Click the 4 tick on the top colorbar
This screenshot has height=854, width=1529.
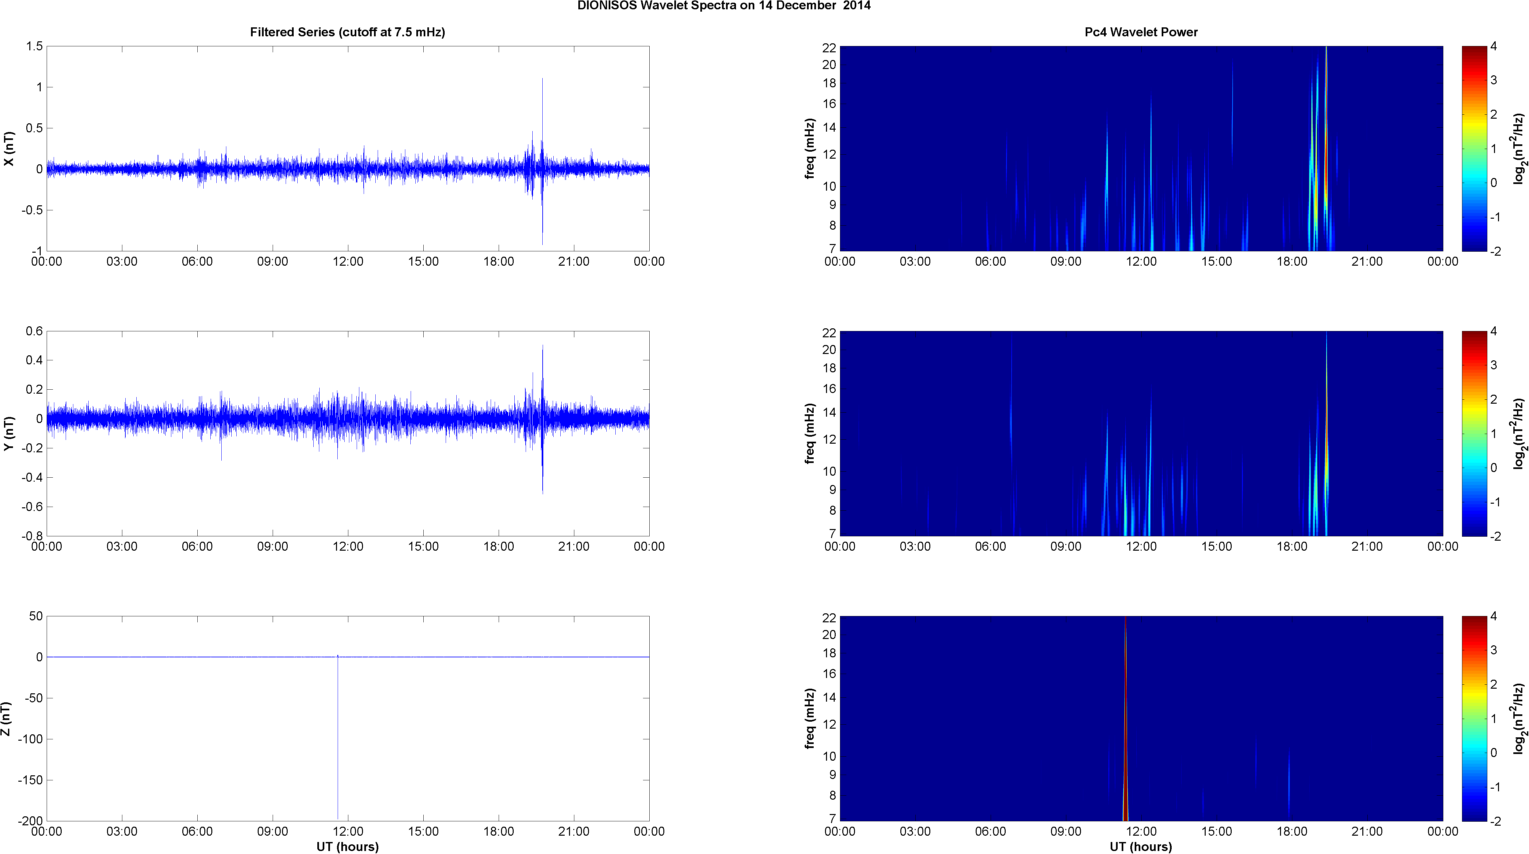click(1494, 46)
